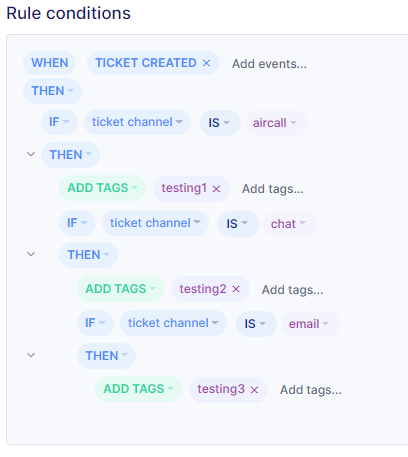
Task: Remove the testing1 tag
Action: pyautogui.click(x=216, y=189)
